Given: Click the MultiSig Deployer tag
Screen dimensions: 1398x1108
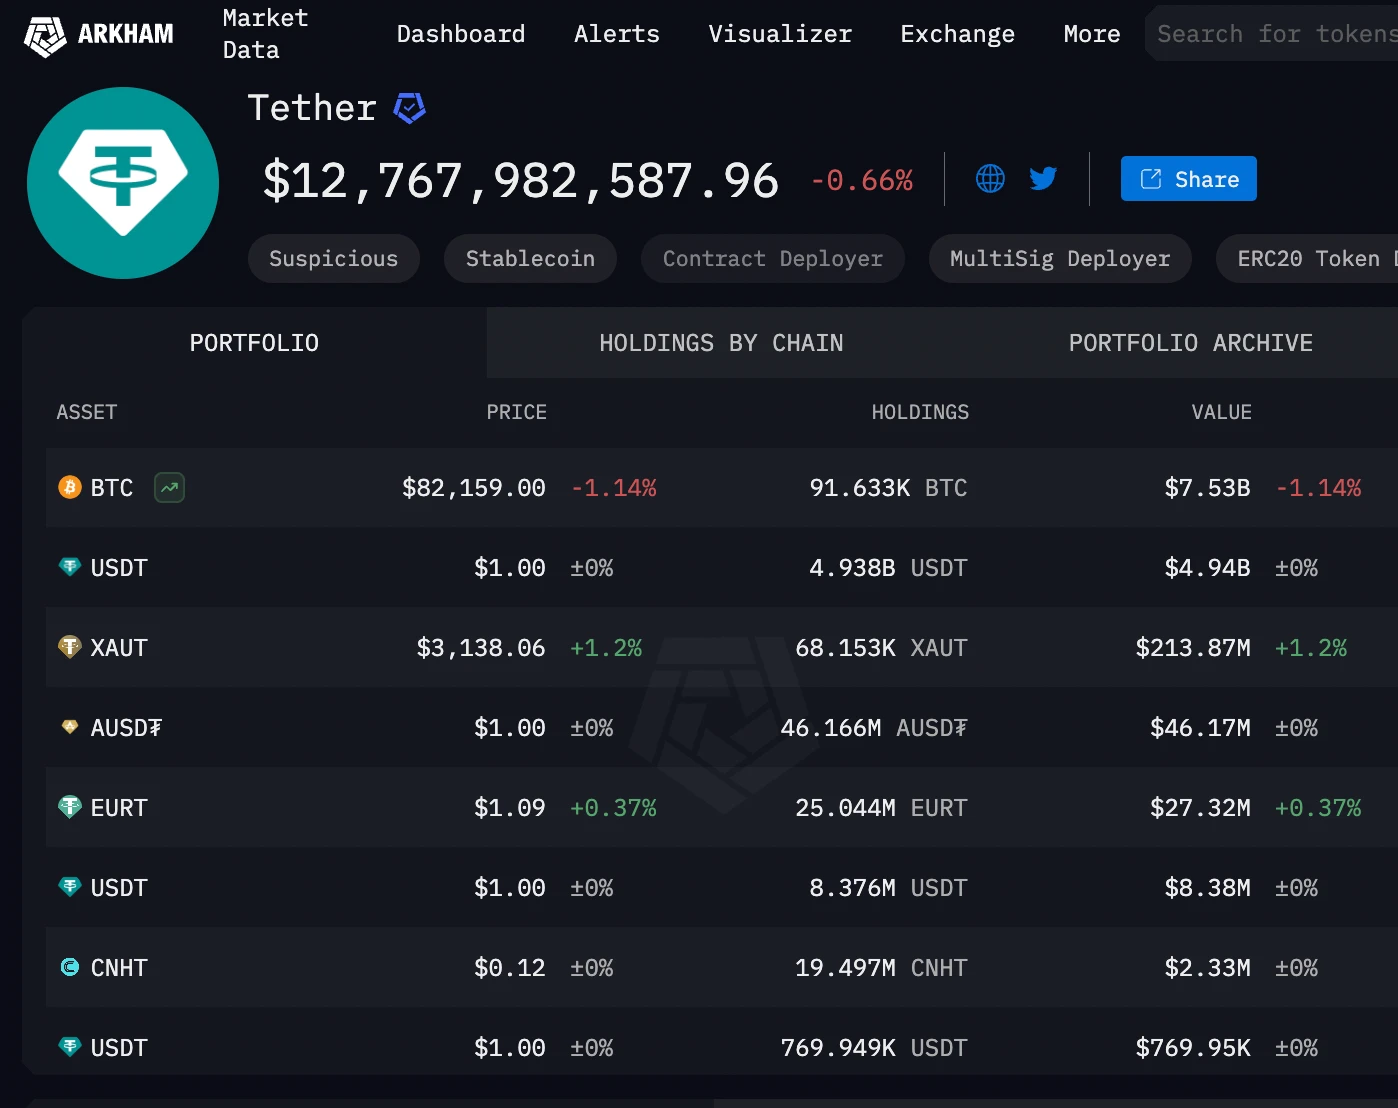Looking at the screenshot, I should (1060, 259).
